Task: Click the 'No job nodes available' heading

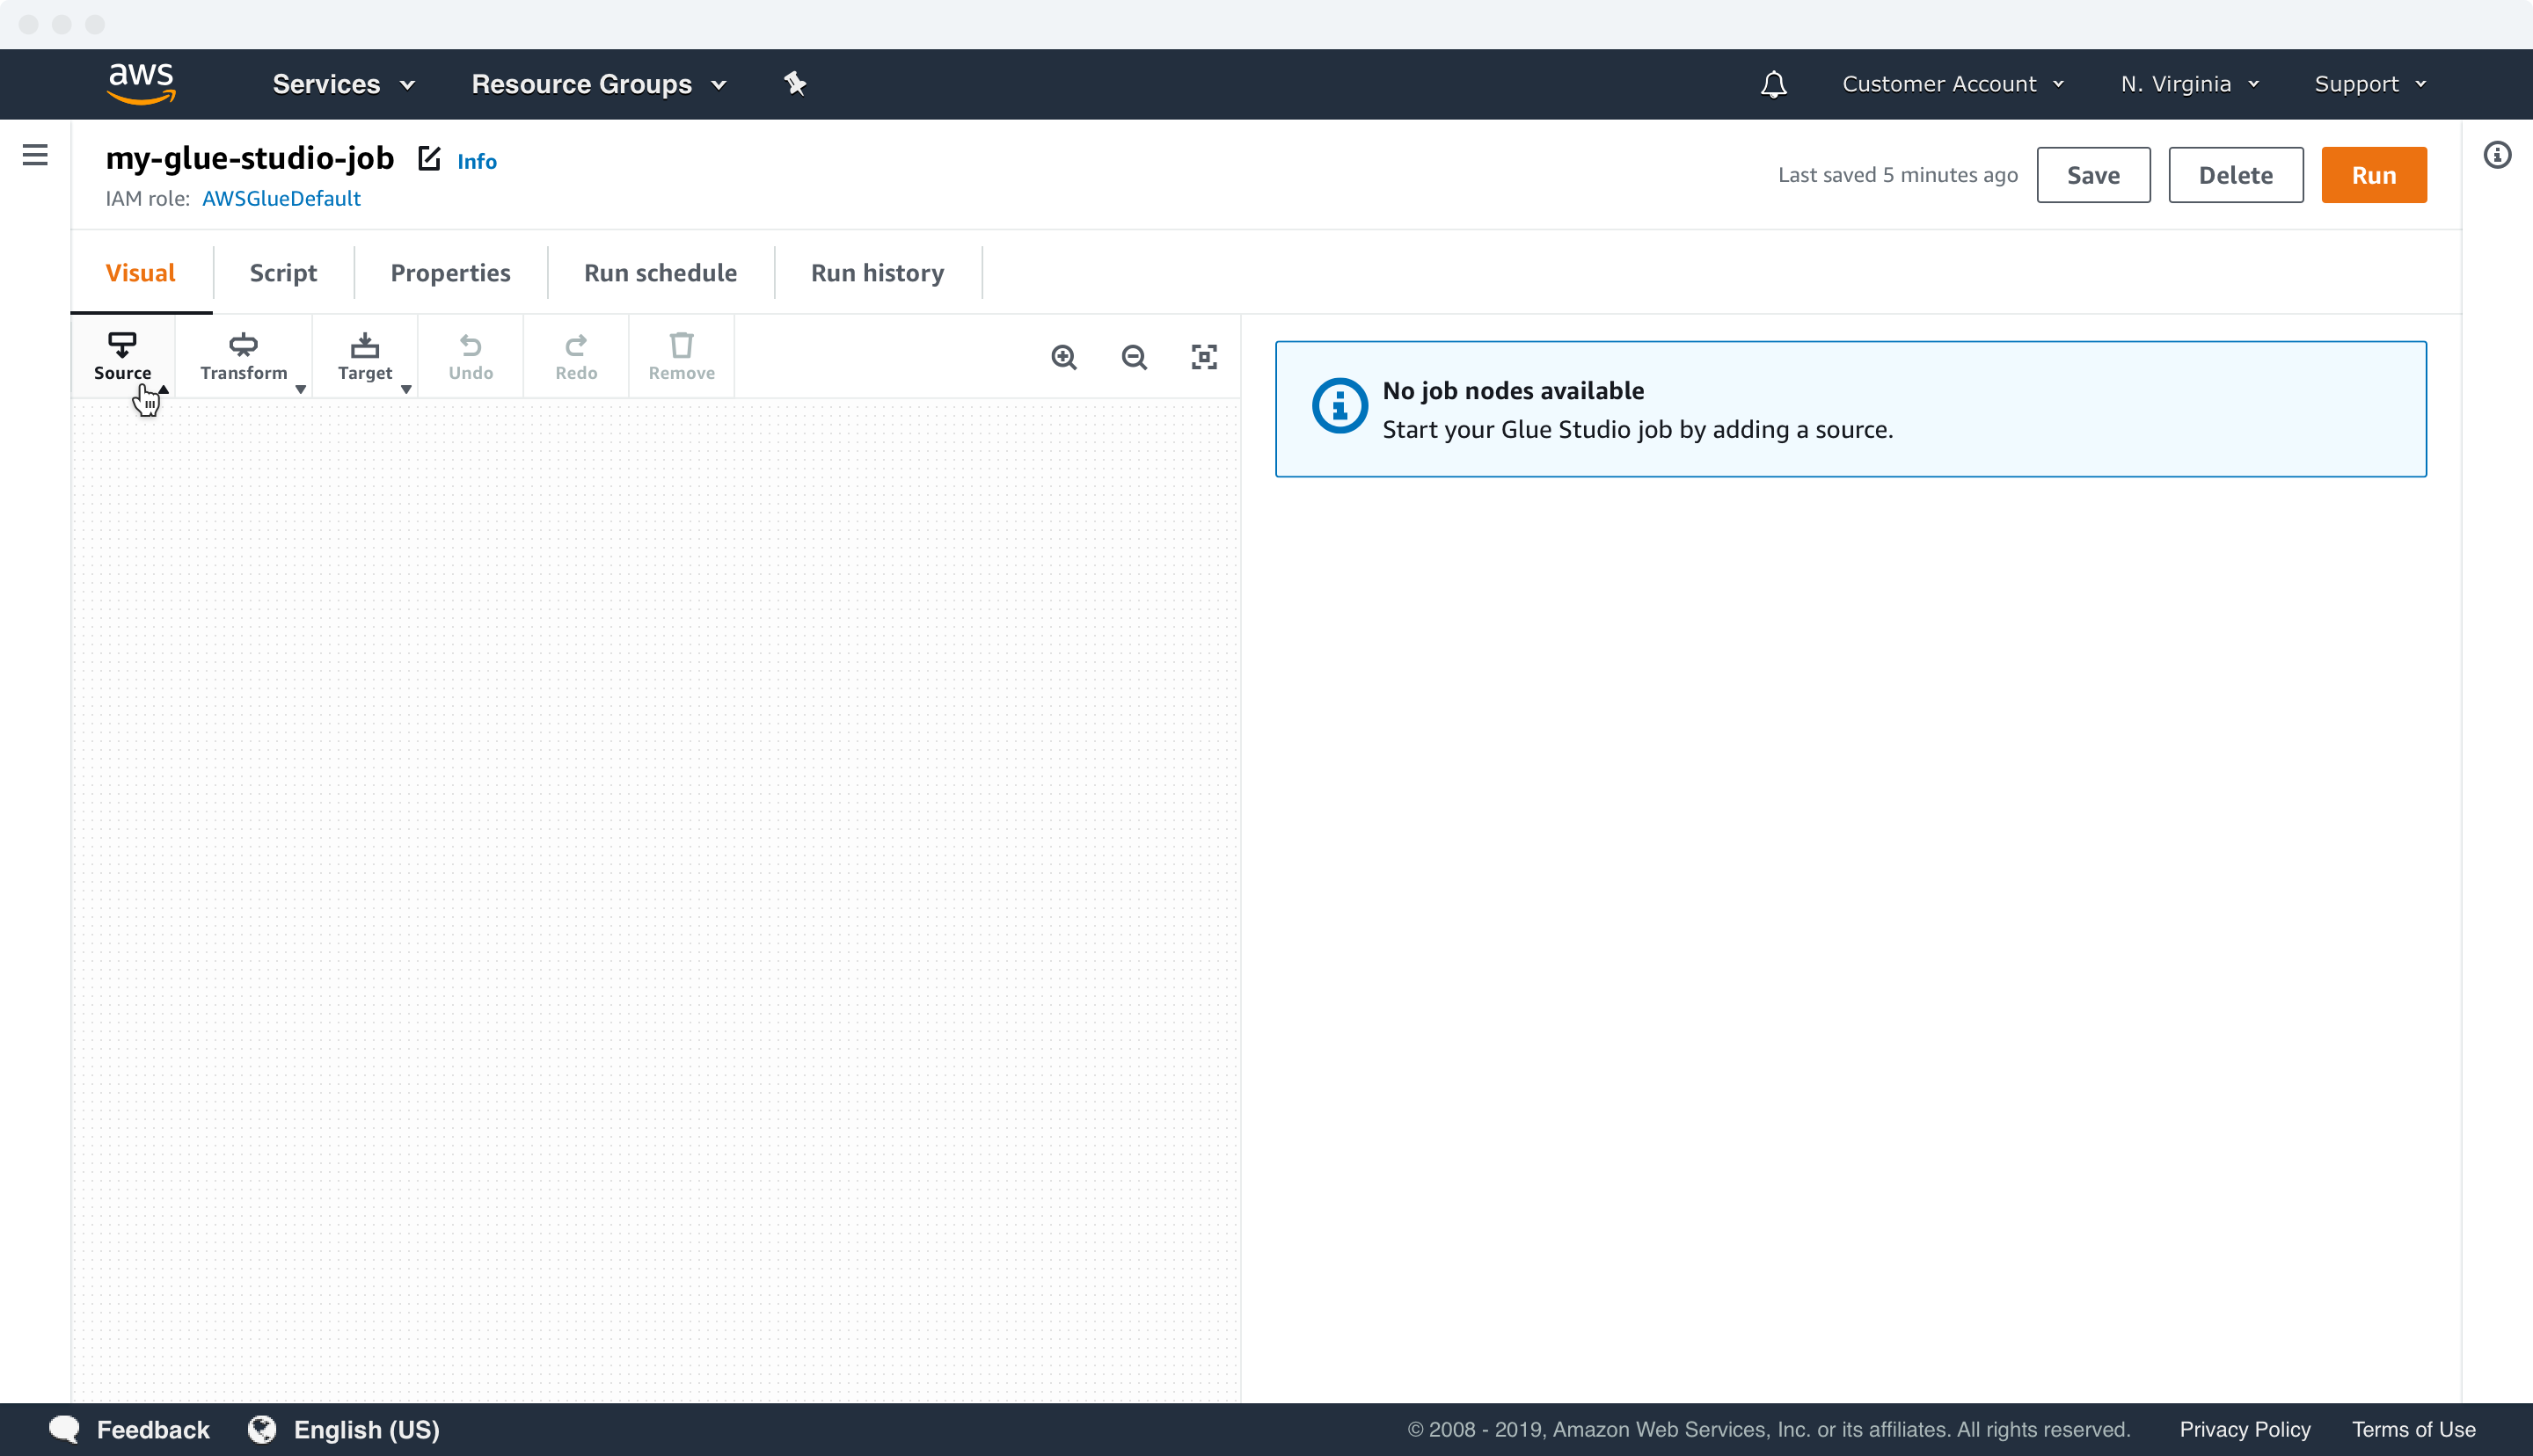Action: (x=1512, y=391)
